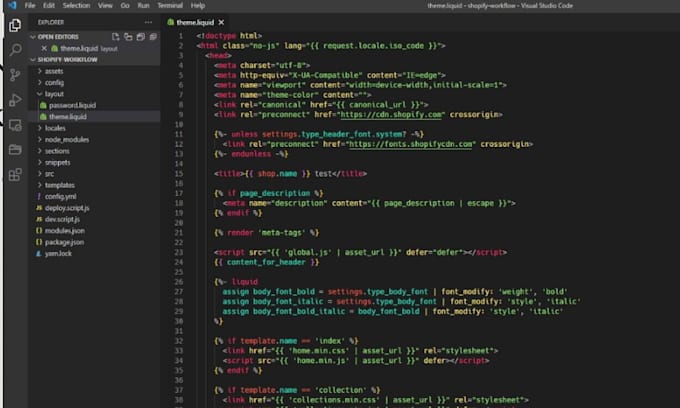The width and height of the screenshot is (680, 408).
Task: Collapse the Open Editors section
Action: tap(95, 37)
